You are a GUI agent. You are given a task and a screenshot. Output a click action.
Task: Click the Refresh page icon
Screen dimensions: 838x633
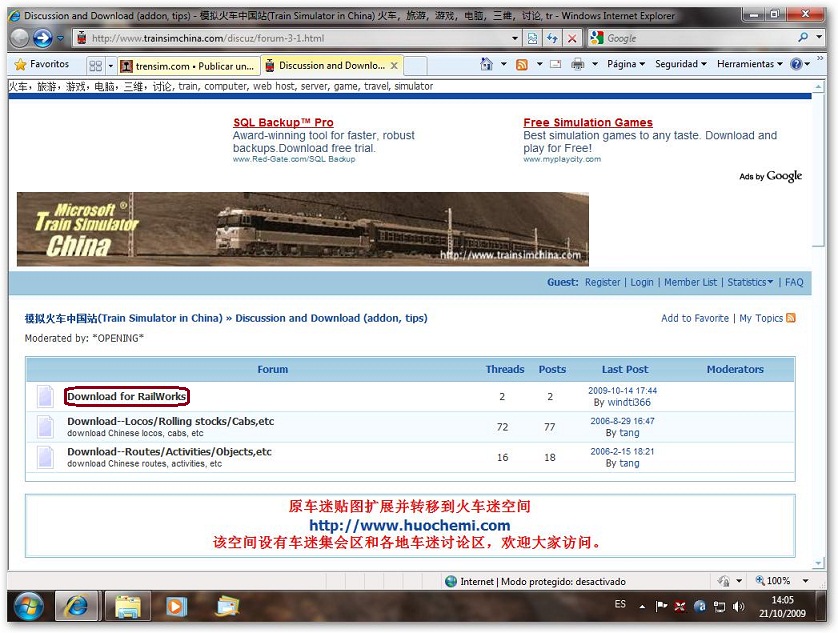pyautogui.click(x=551, y=38)
